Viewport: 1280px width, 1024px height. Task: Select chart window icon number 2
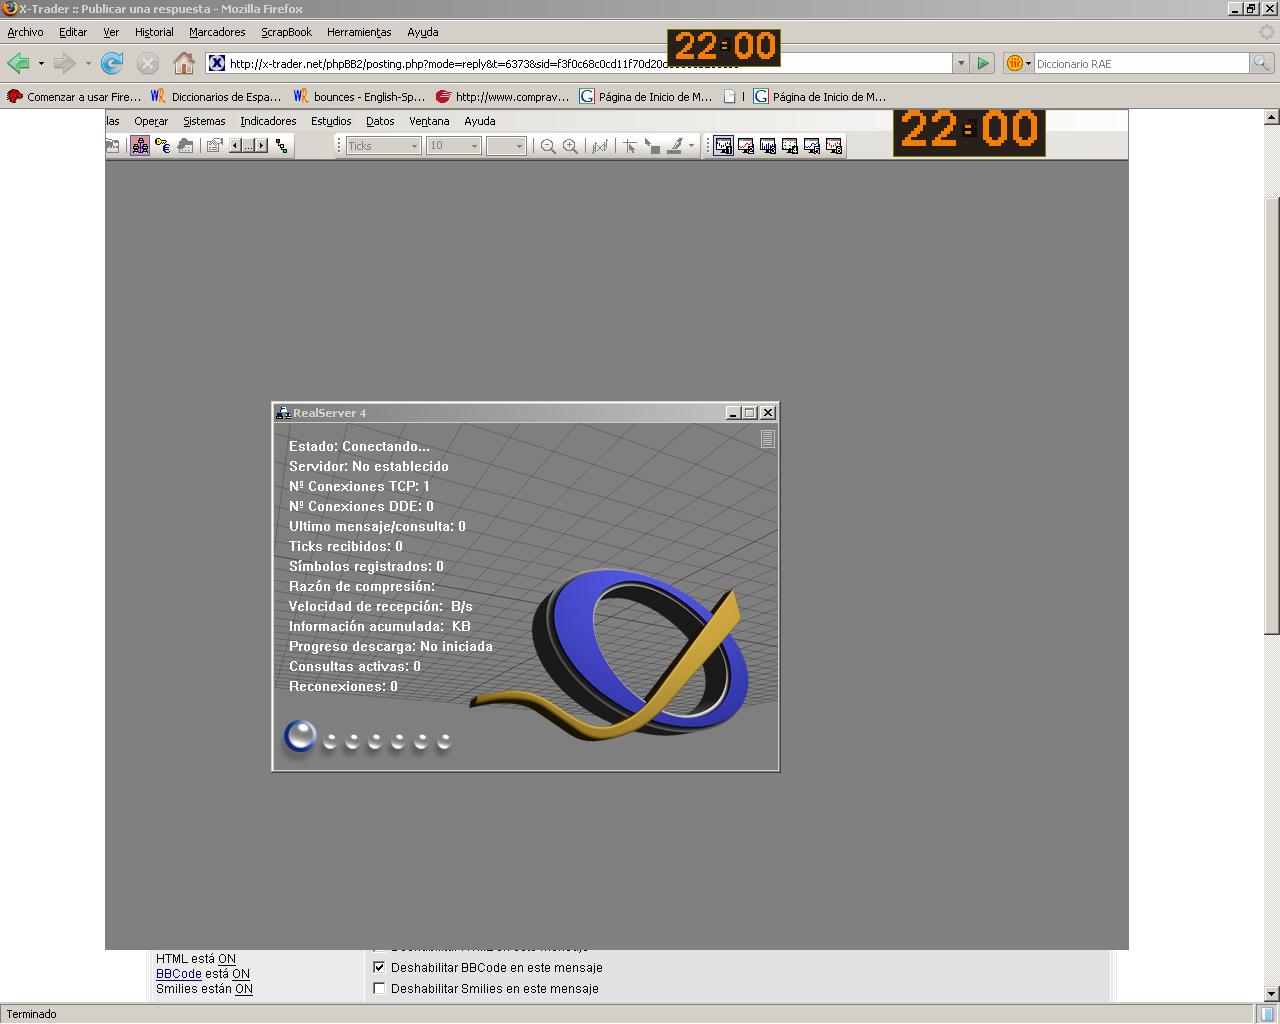click(746, 146)
